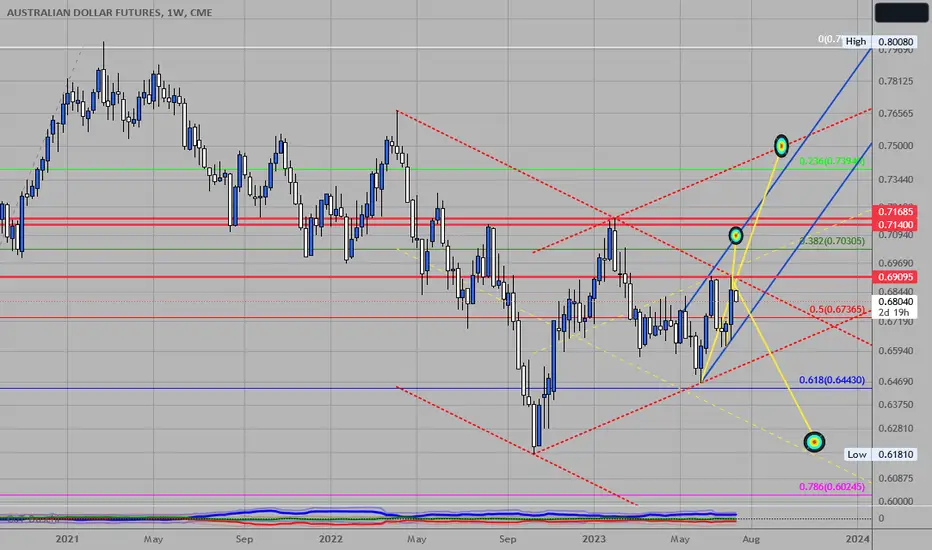The image size is (932, 550).
Task: Click the 0.63750 price scale value
Action: [x=896, y=404]
